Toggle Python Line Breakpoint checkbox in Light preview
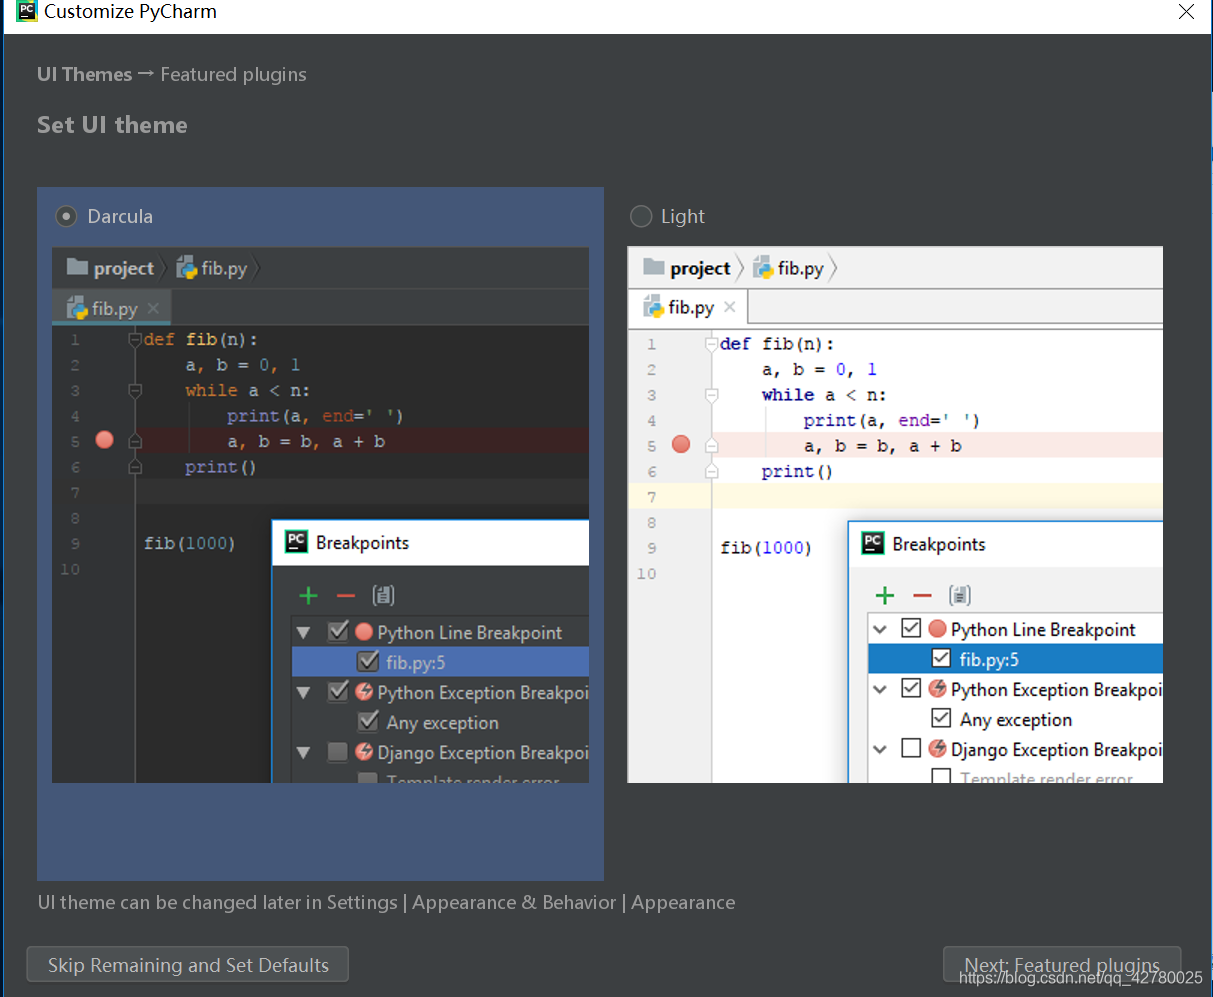 pos(911,628)
